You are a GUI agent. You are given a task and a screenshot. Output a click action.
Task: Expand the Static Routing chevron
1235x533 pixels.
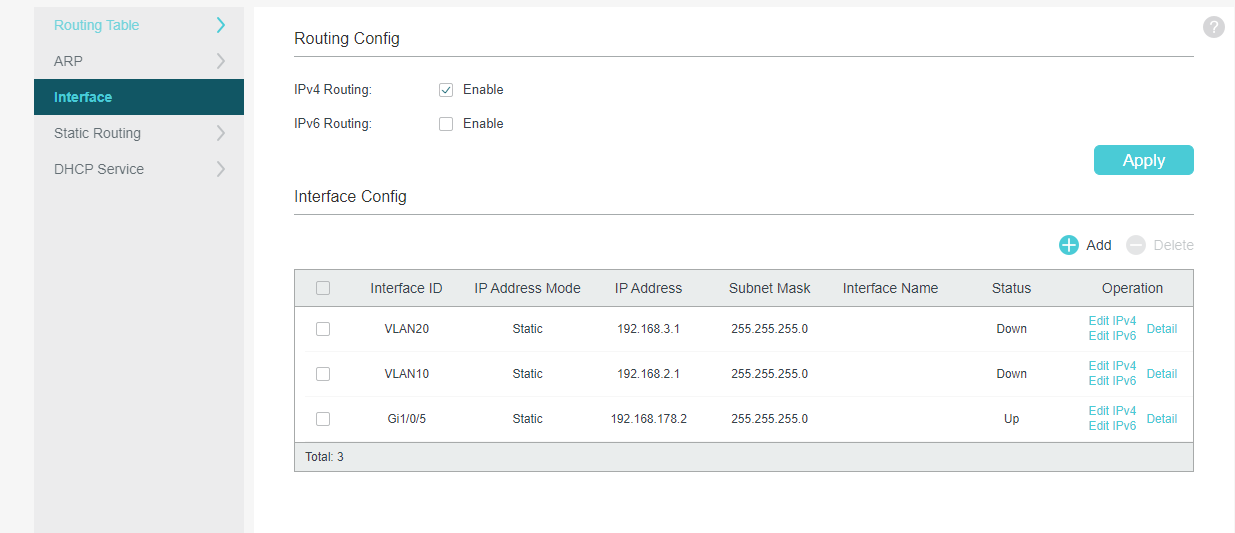tap(221, 133)
